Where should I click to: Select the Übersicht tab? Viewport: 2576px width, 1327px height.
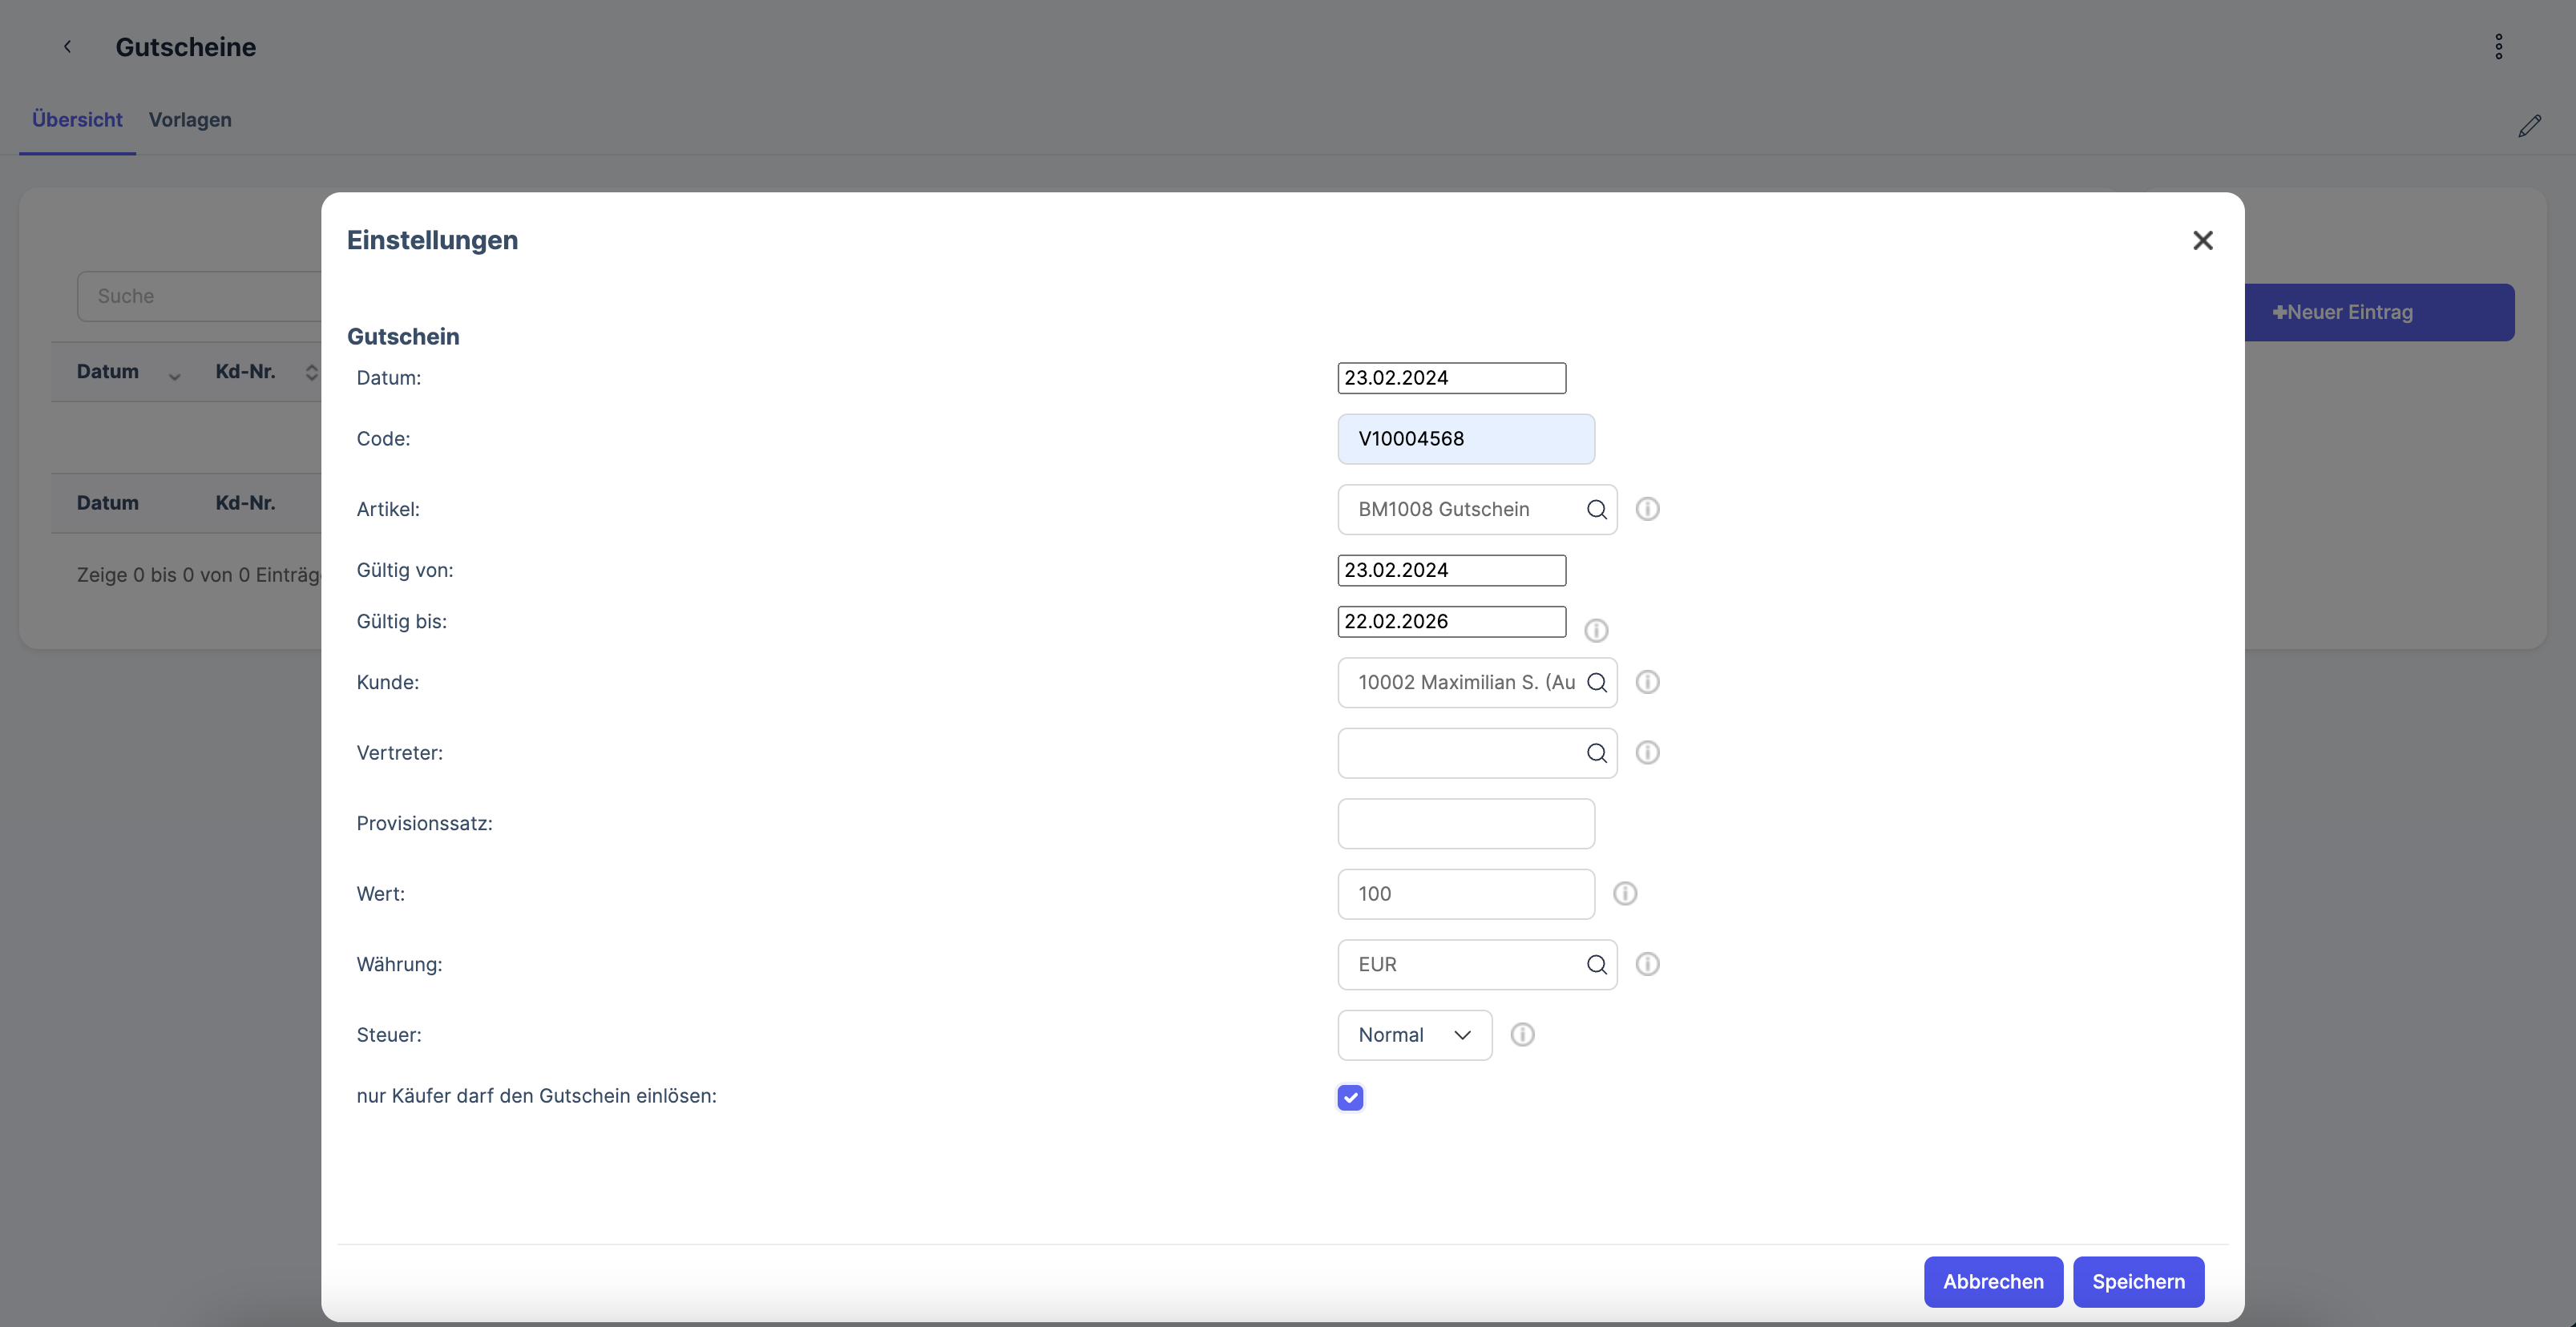pos(77,120)
